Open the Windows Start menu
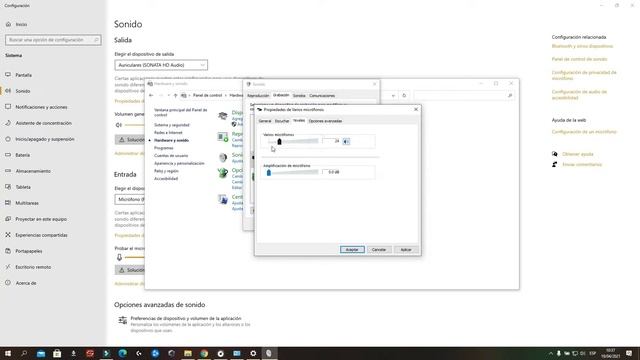640x360 pixels. tap(8, 353)
